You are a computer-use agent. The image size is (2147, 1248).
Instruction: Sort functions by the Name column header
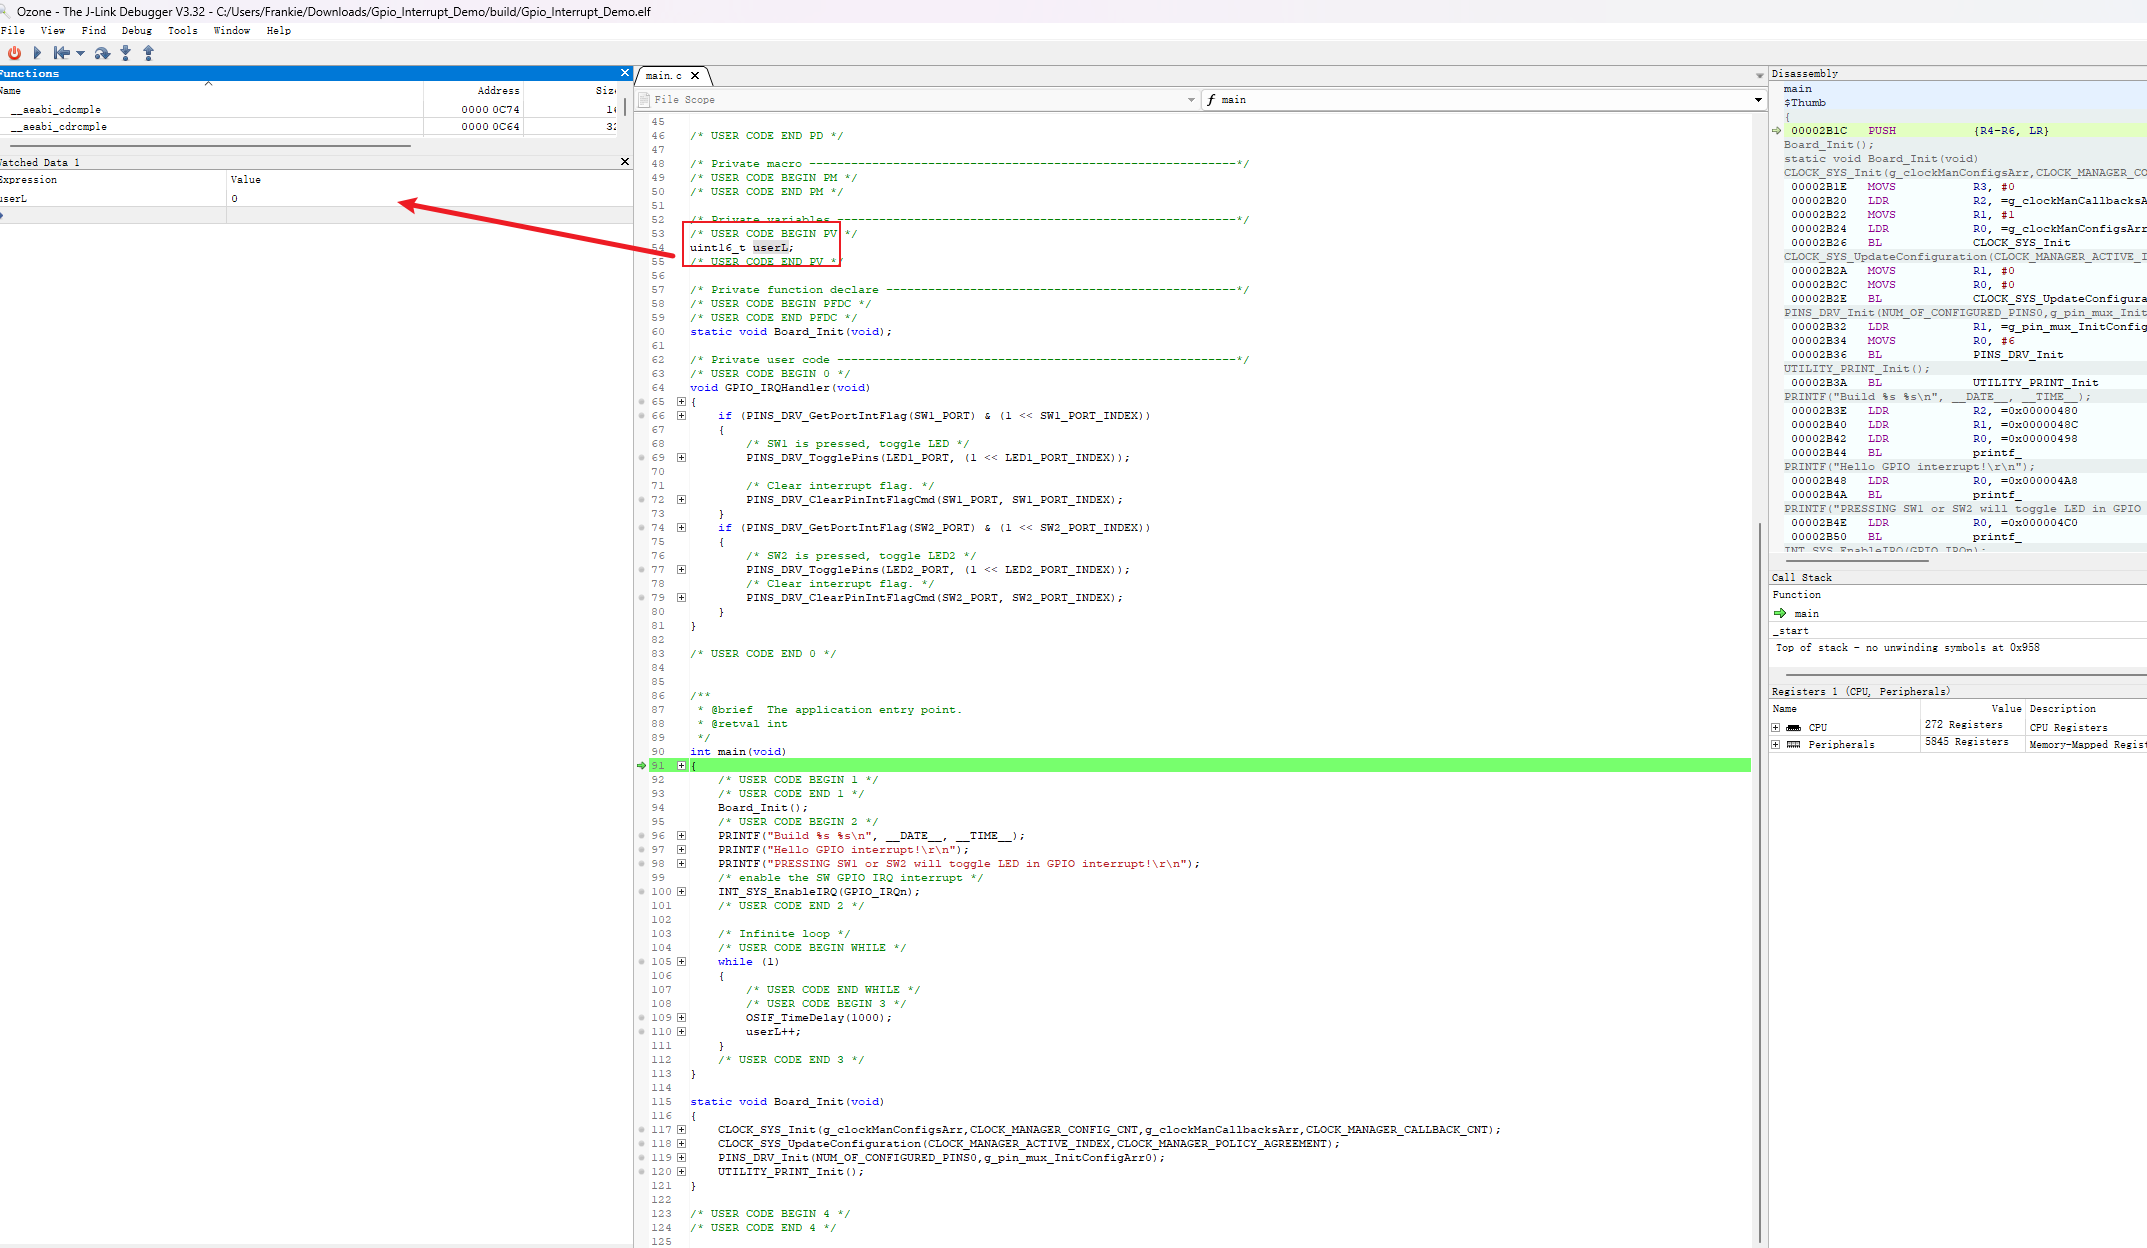click(211, 91)
